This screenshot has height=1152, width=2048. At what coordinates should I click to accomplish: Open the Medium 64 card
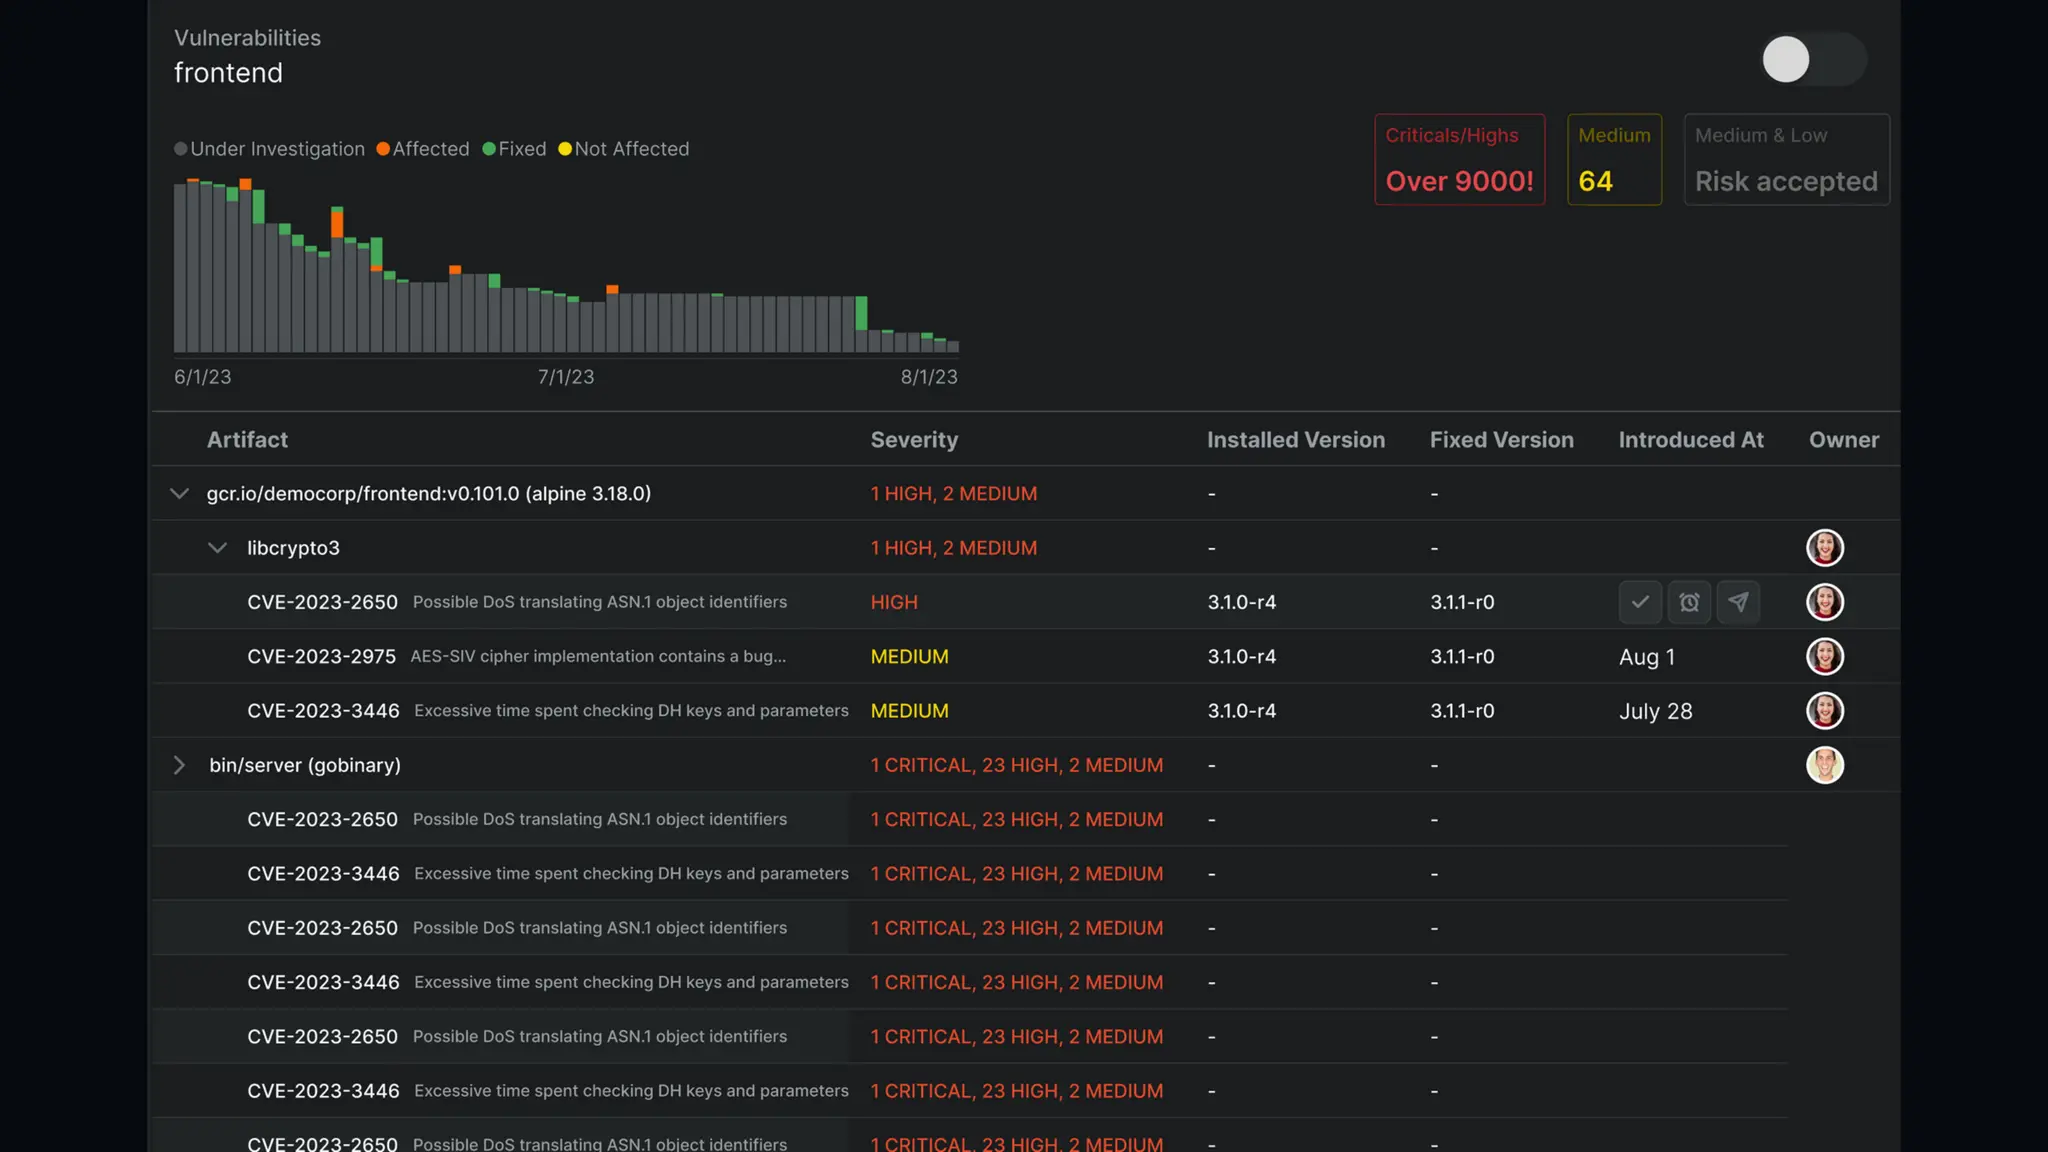[x=1614, y=160]
